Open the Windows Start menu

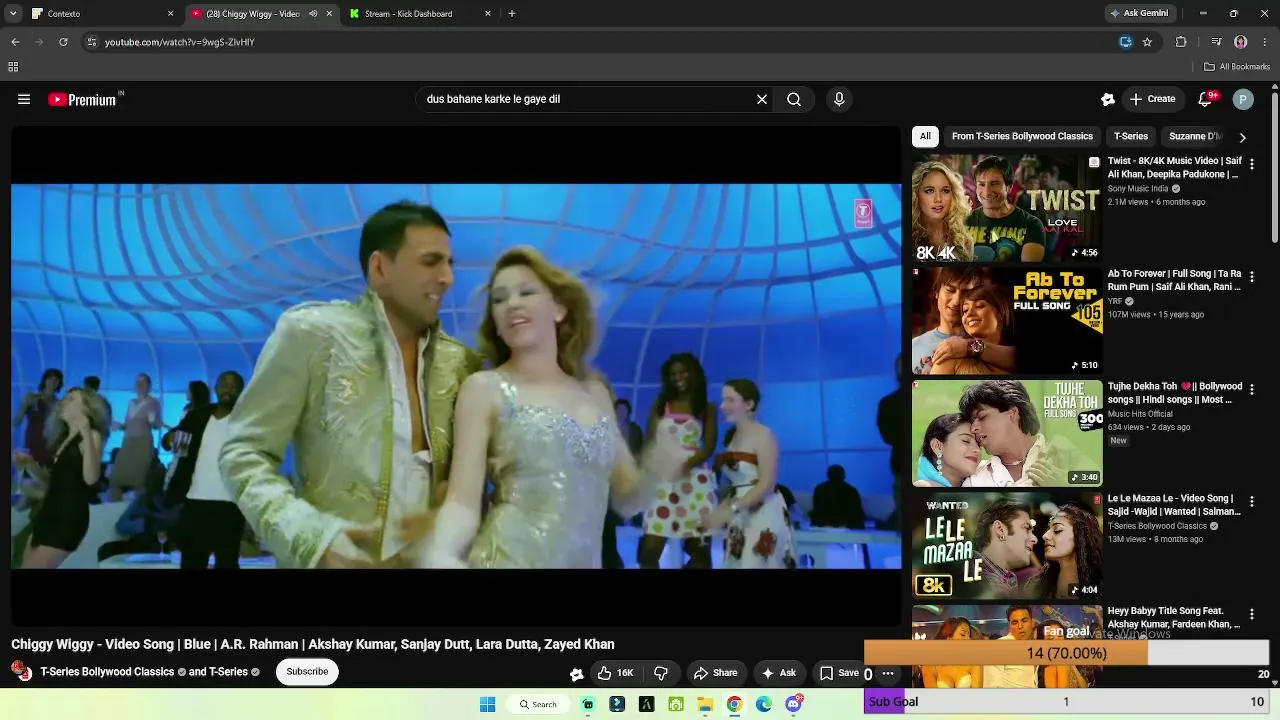click(487, 704)
